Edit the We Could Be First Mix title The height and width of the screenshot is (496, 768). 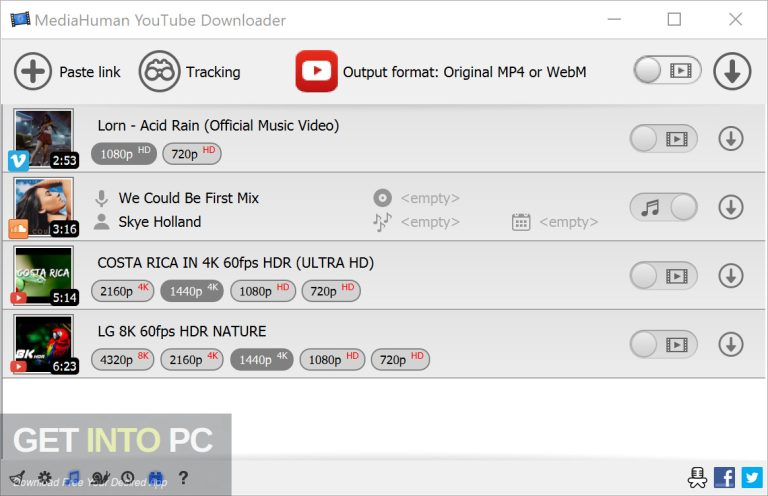189,198
